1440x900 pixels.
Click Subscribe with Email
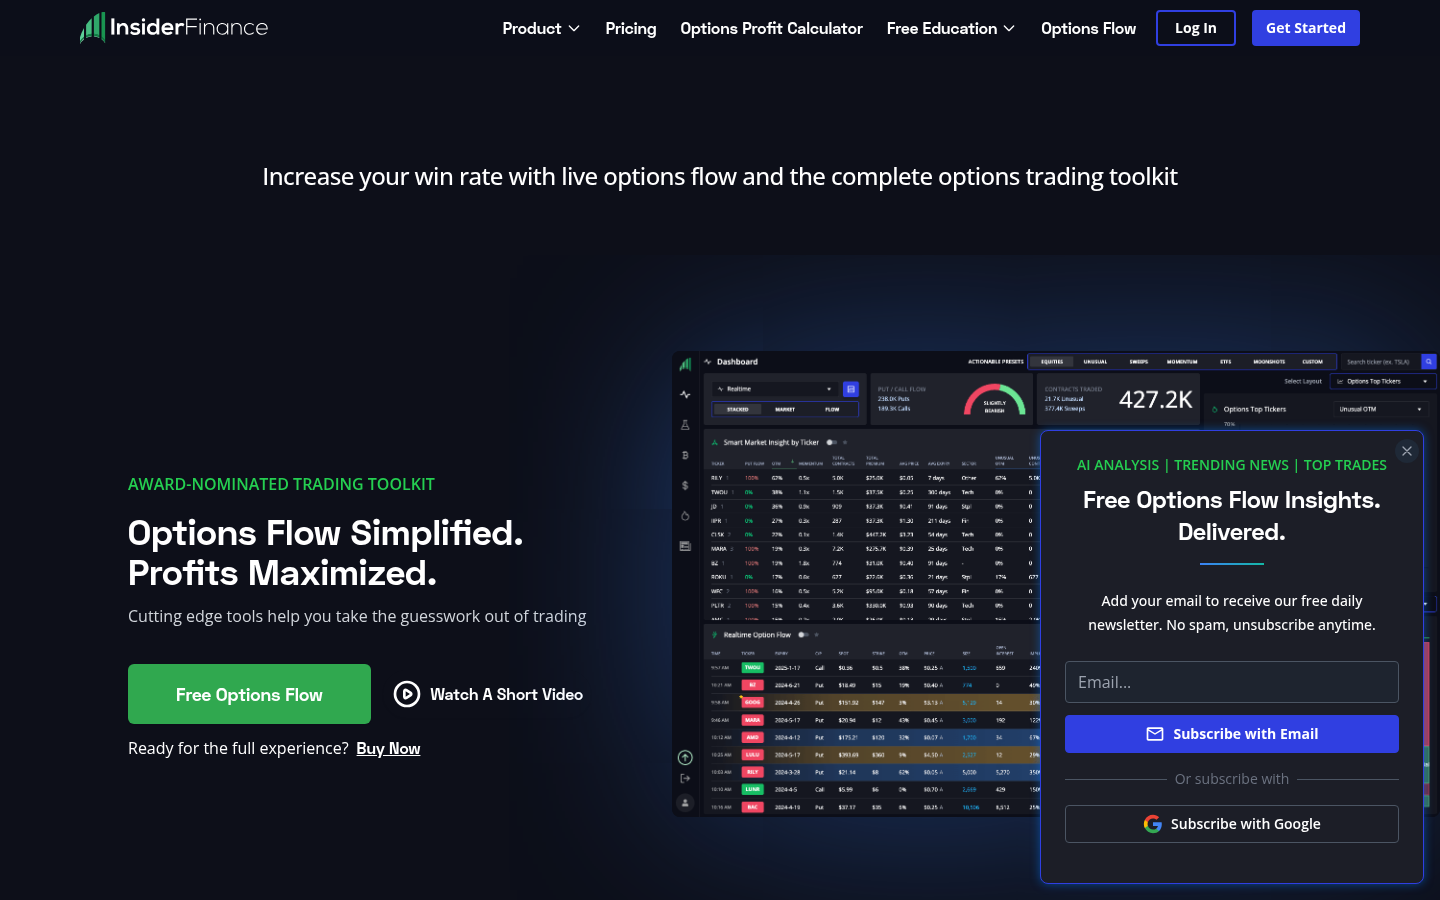pos(1232,734)
